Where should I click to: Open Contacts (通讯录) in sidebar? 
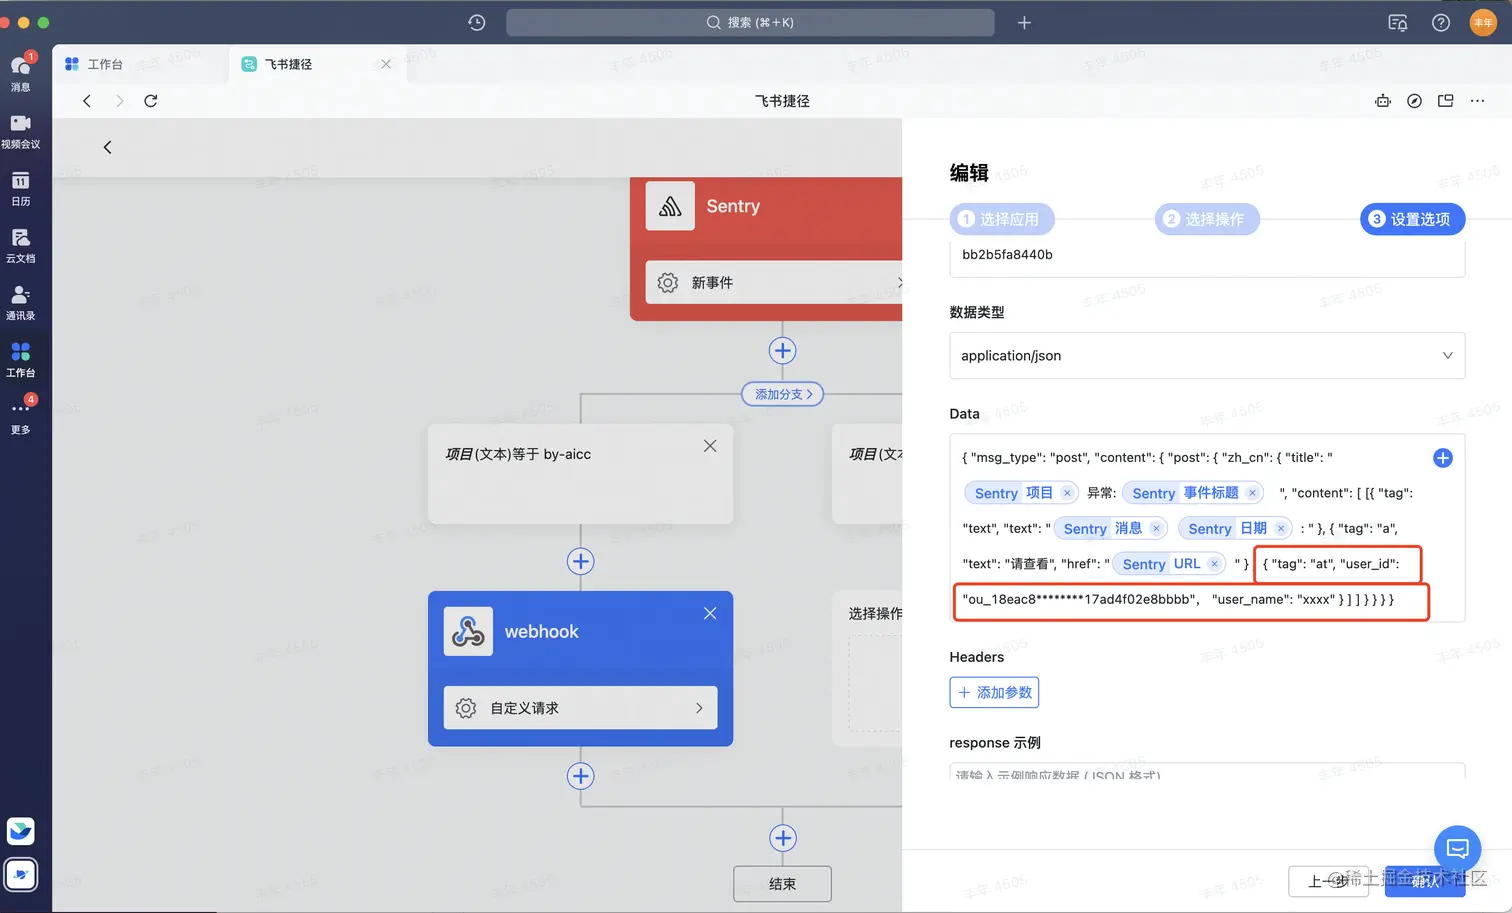pyautogui.click(x=20, y=301)
